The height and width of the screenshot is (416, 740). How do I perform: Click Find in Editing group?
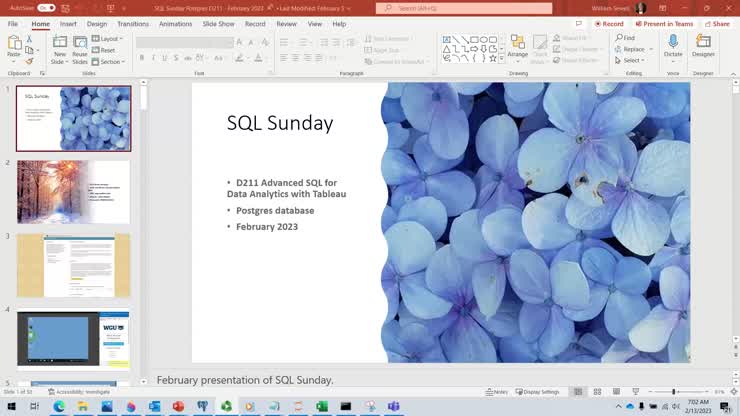[625, 38]
